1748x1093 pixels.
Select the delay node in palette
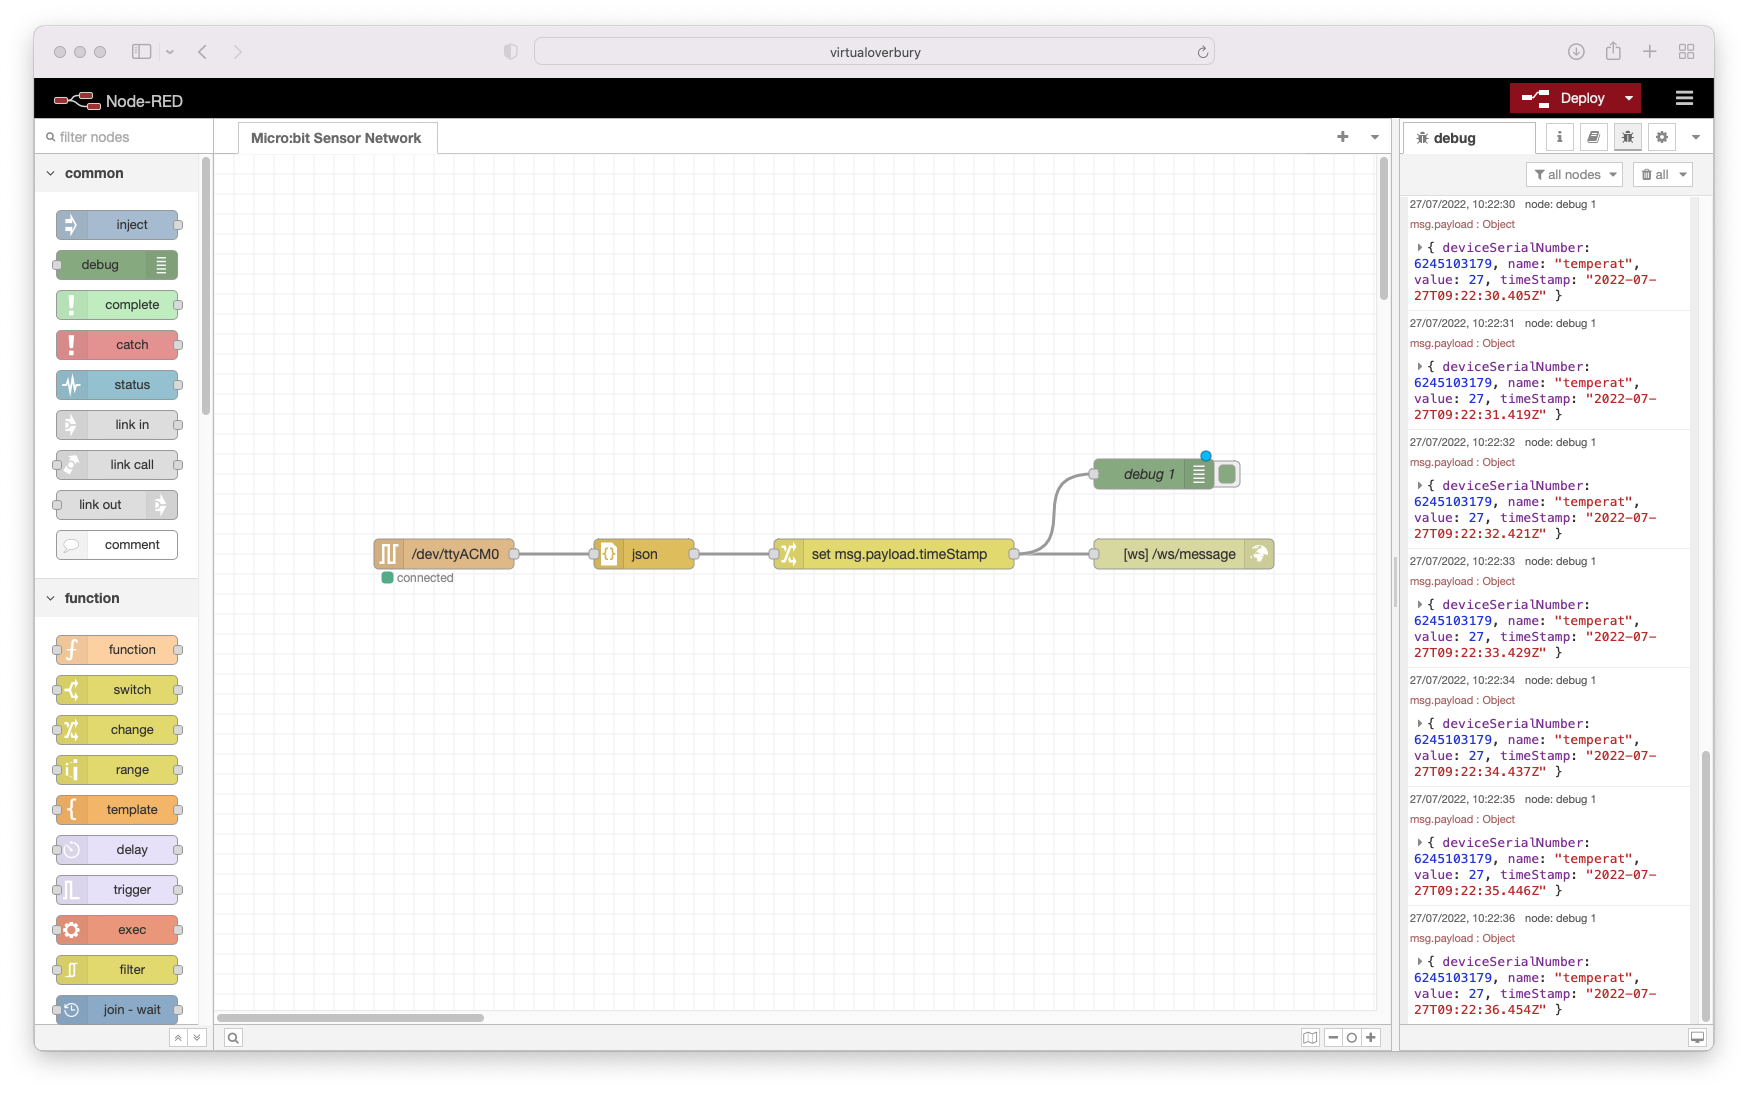point(117,850)
